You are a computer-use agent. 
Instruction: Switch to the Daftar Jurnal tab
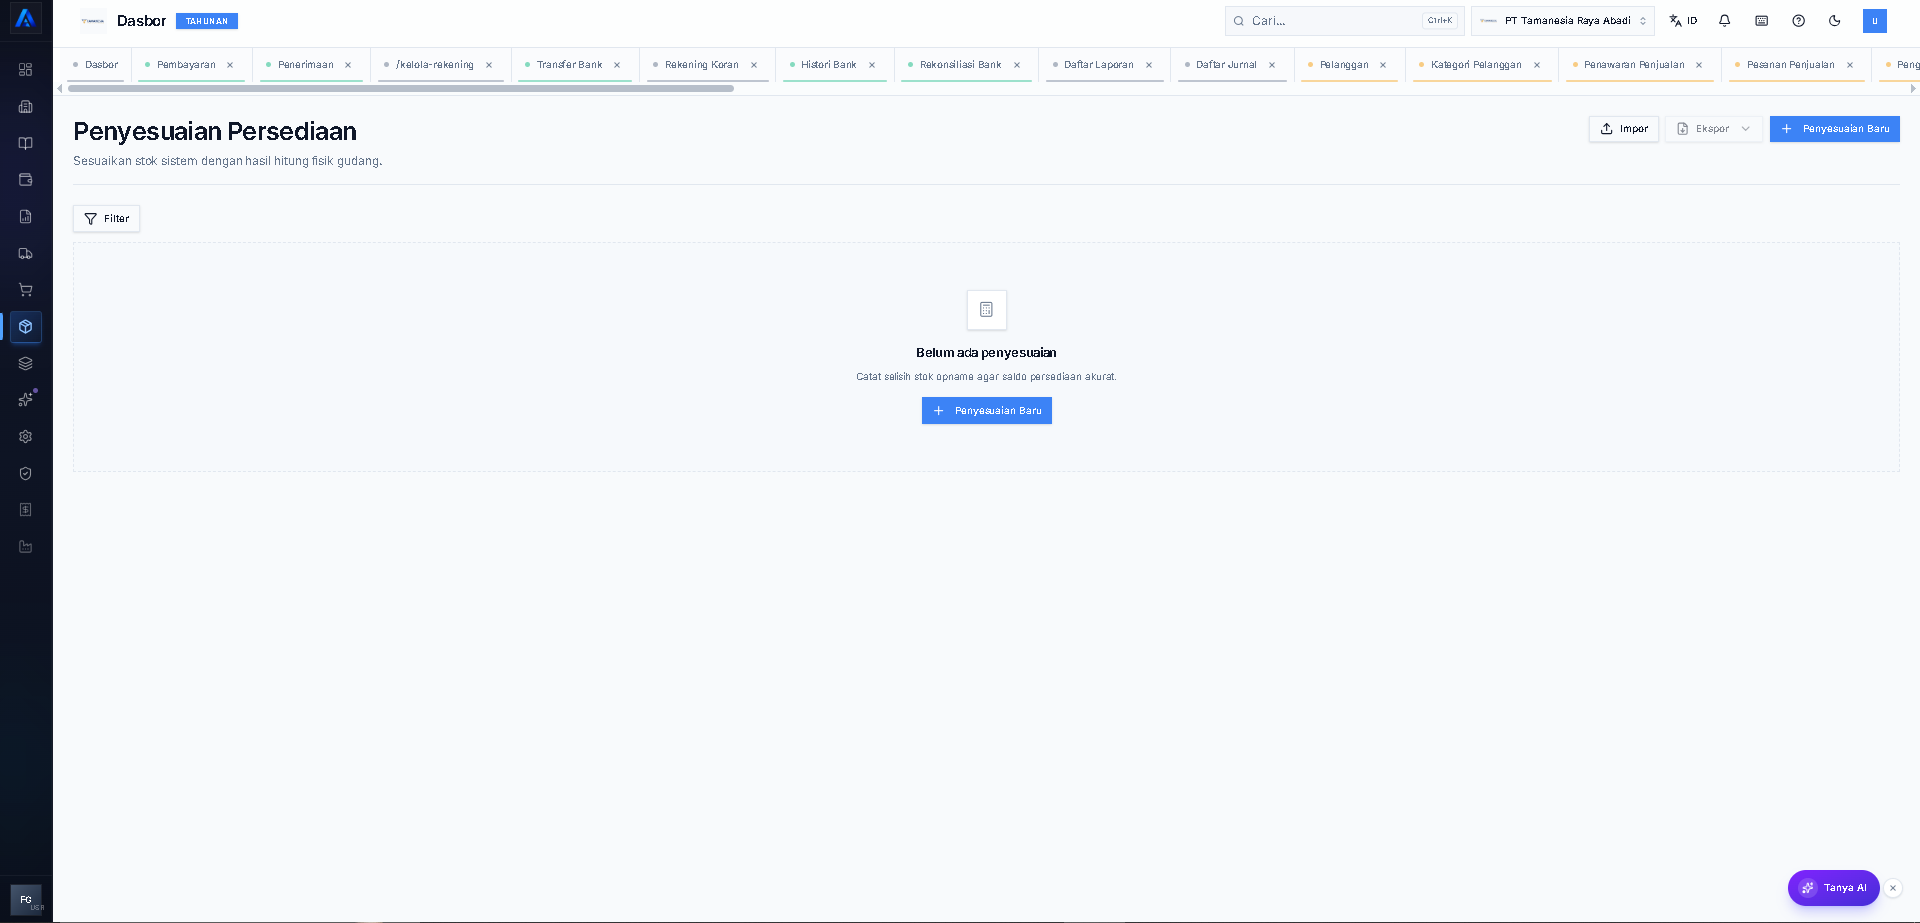coord(1226,65)
